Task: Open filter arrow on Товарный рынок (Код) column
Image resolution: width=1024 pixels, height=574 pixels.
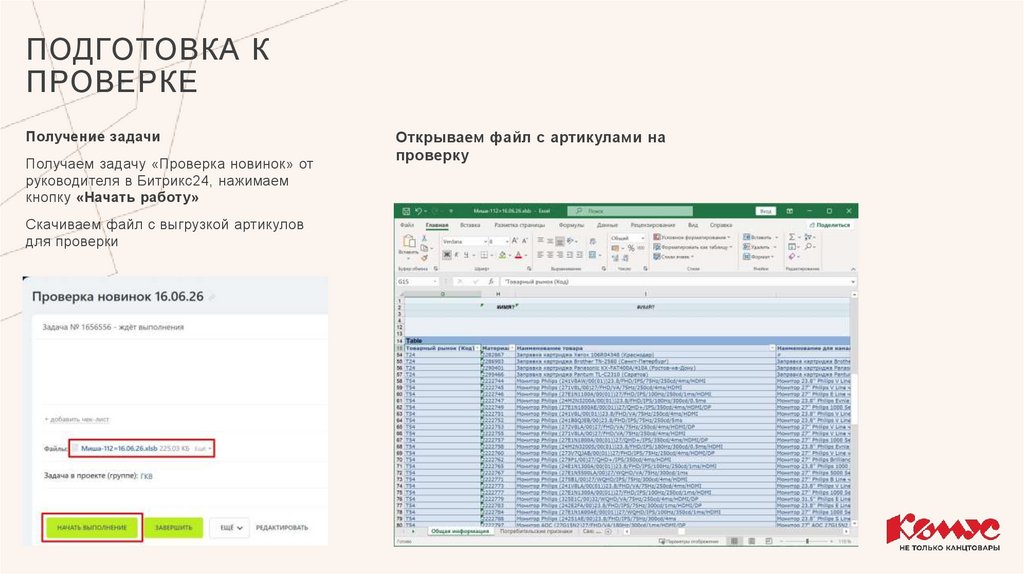Action: coord(477,349)
